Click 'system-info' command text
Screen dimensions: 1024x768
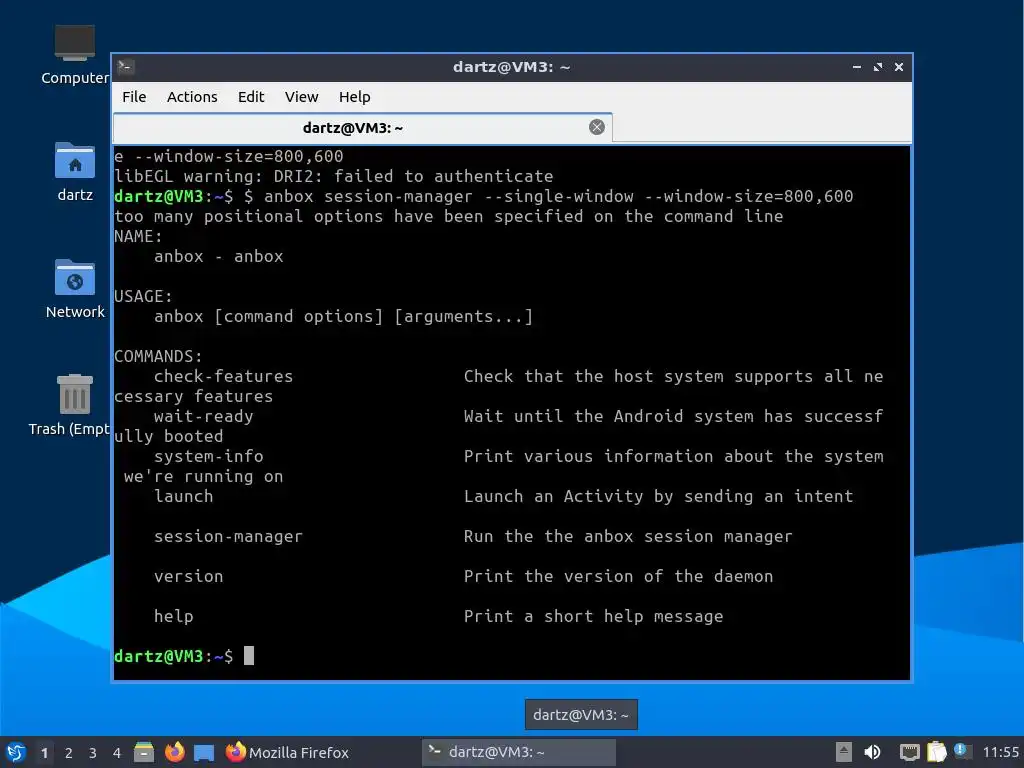[208, 456]
